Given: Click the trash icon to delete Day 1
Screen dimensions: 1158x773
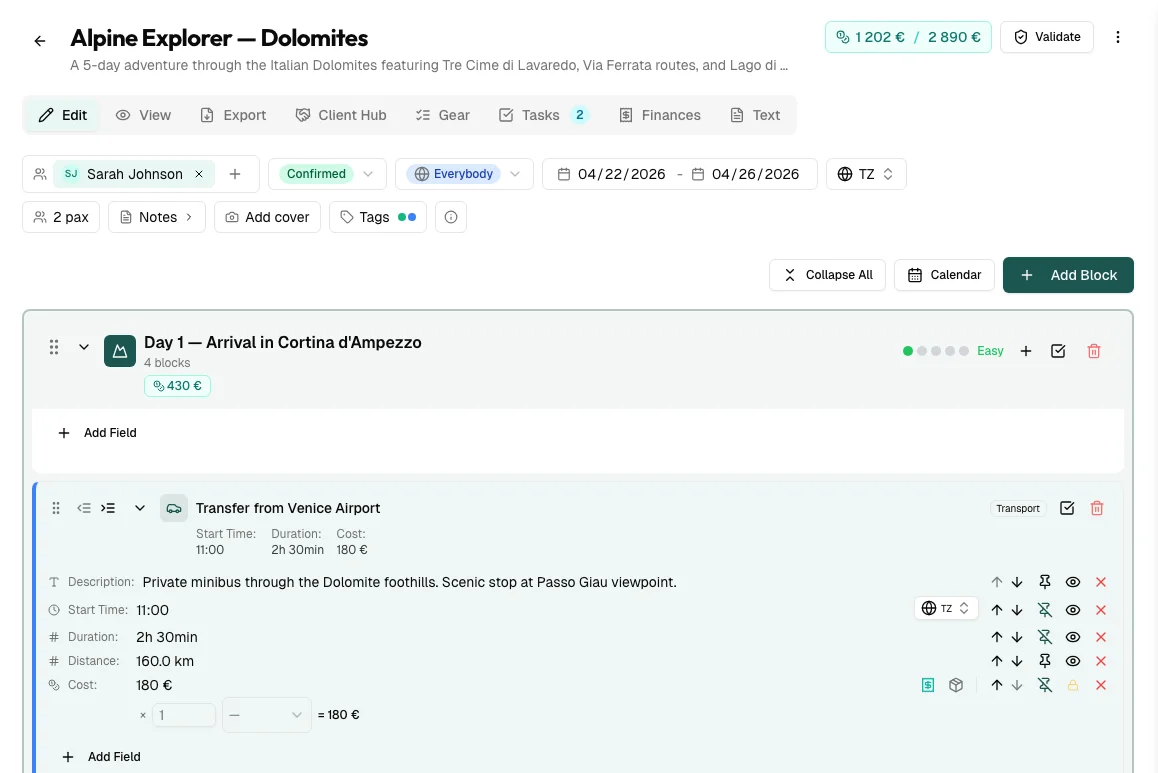Looking at the screenshot, I should tap(1094, 351).
